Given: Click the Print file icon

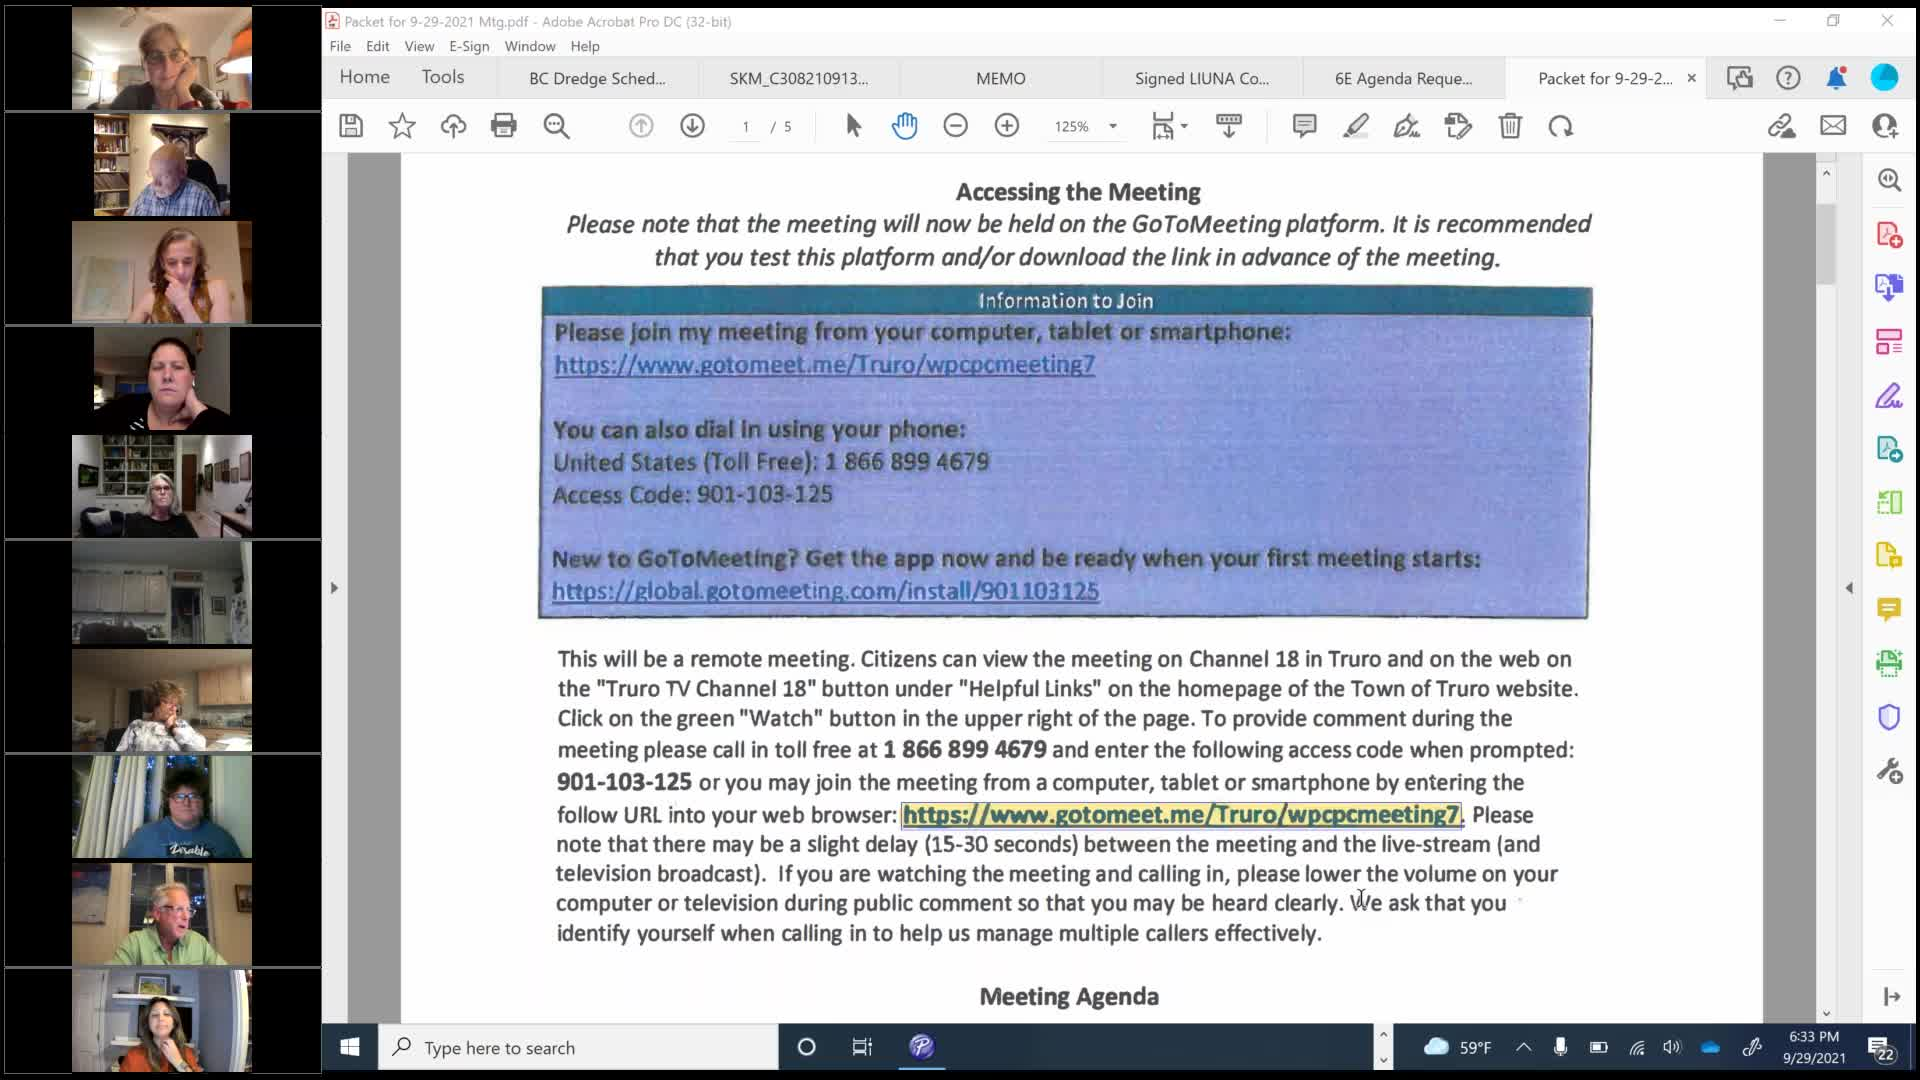Looking at the screenshot, I should coord(503,126).
